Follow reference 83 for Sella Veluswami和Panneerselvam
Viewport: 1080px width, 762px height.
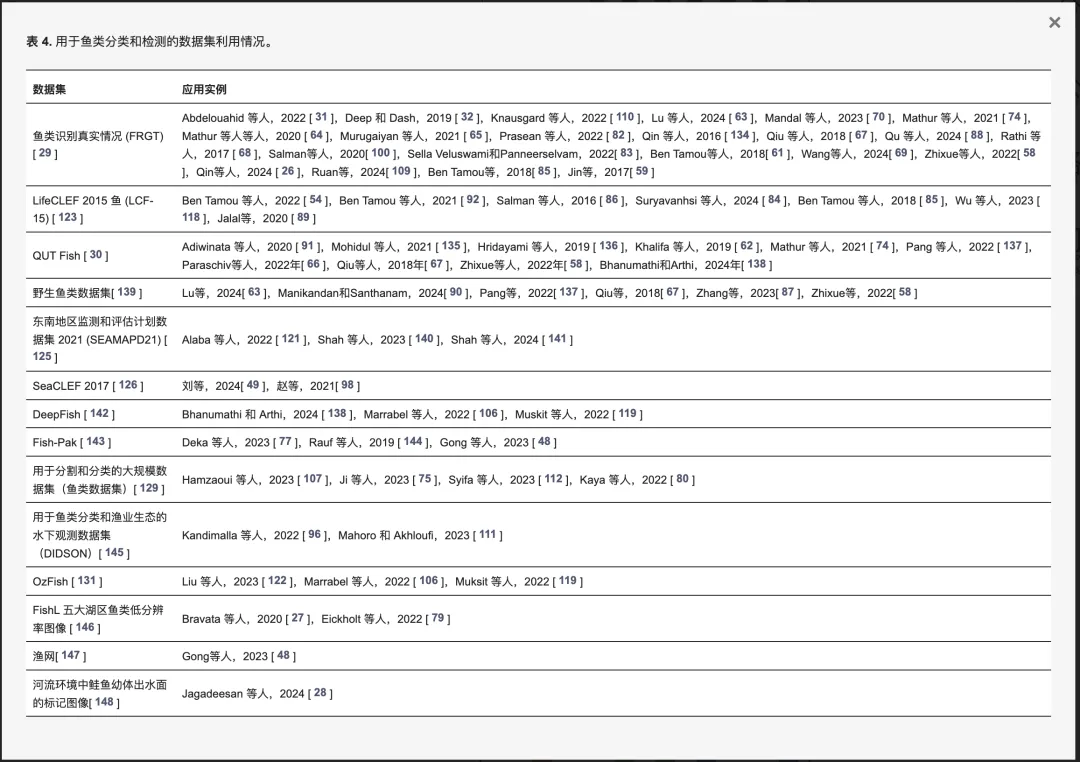pos(626,153)
